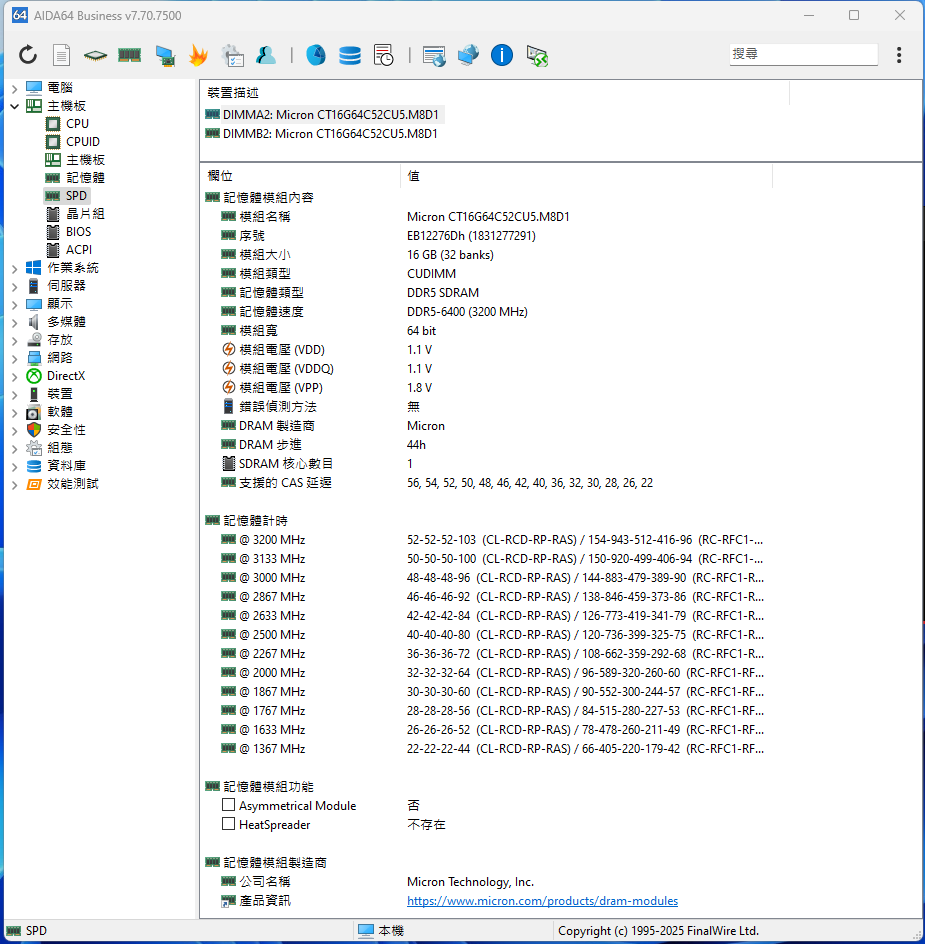Open the network computer toolbar icon
Viewport: 925px width, 944px height.
[x=164, y=55]
